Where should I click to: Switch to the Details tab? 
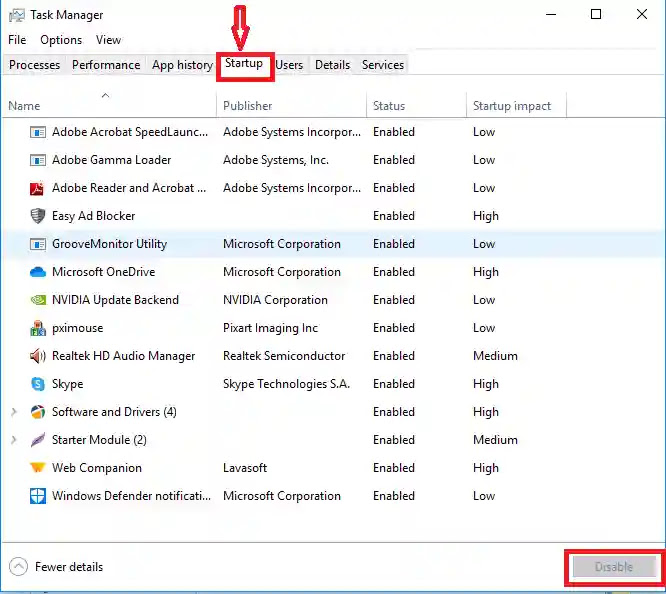click(333, 65)
